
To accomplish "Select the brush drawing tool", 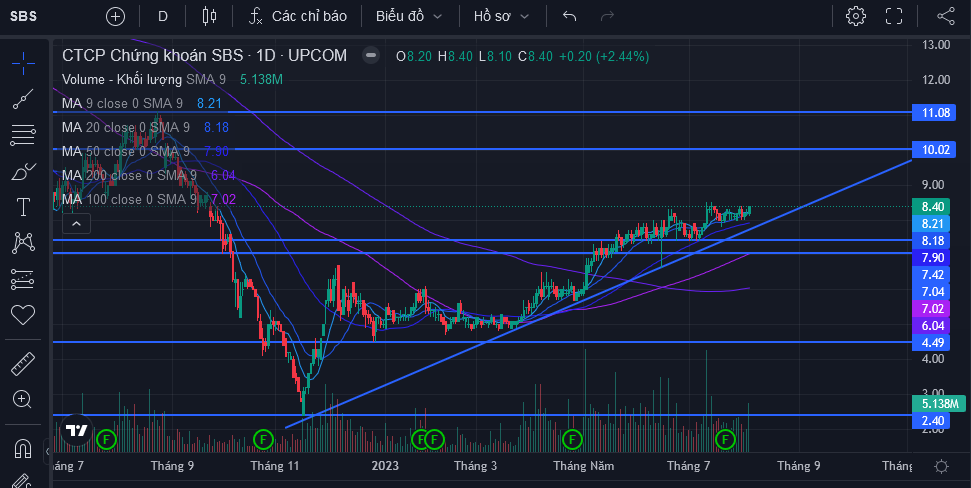I will pos(23,172).
